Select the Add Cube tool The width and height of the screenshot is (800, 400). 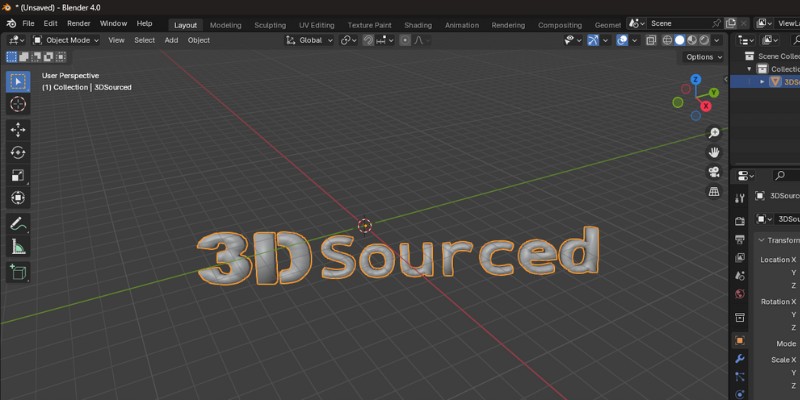coord(18,272)
